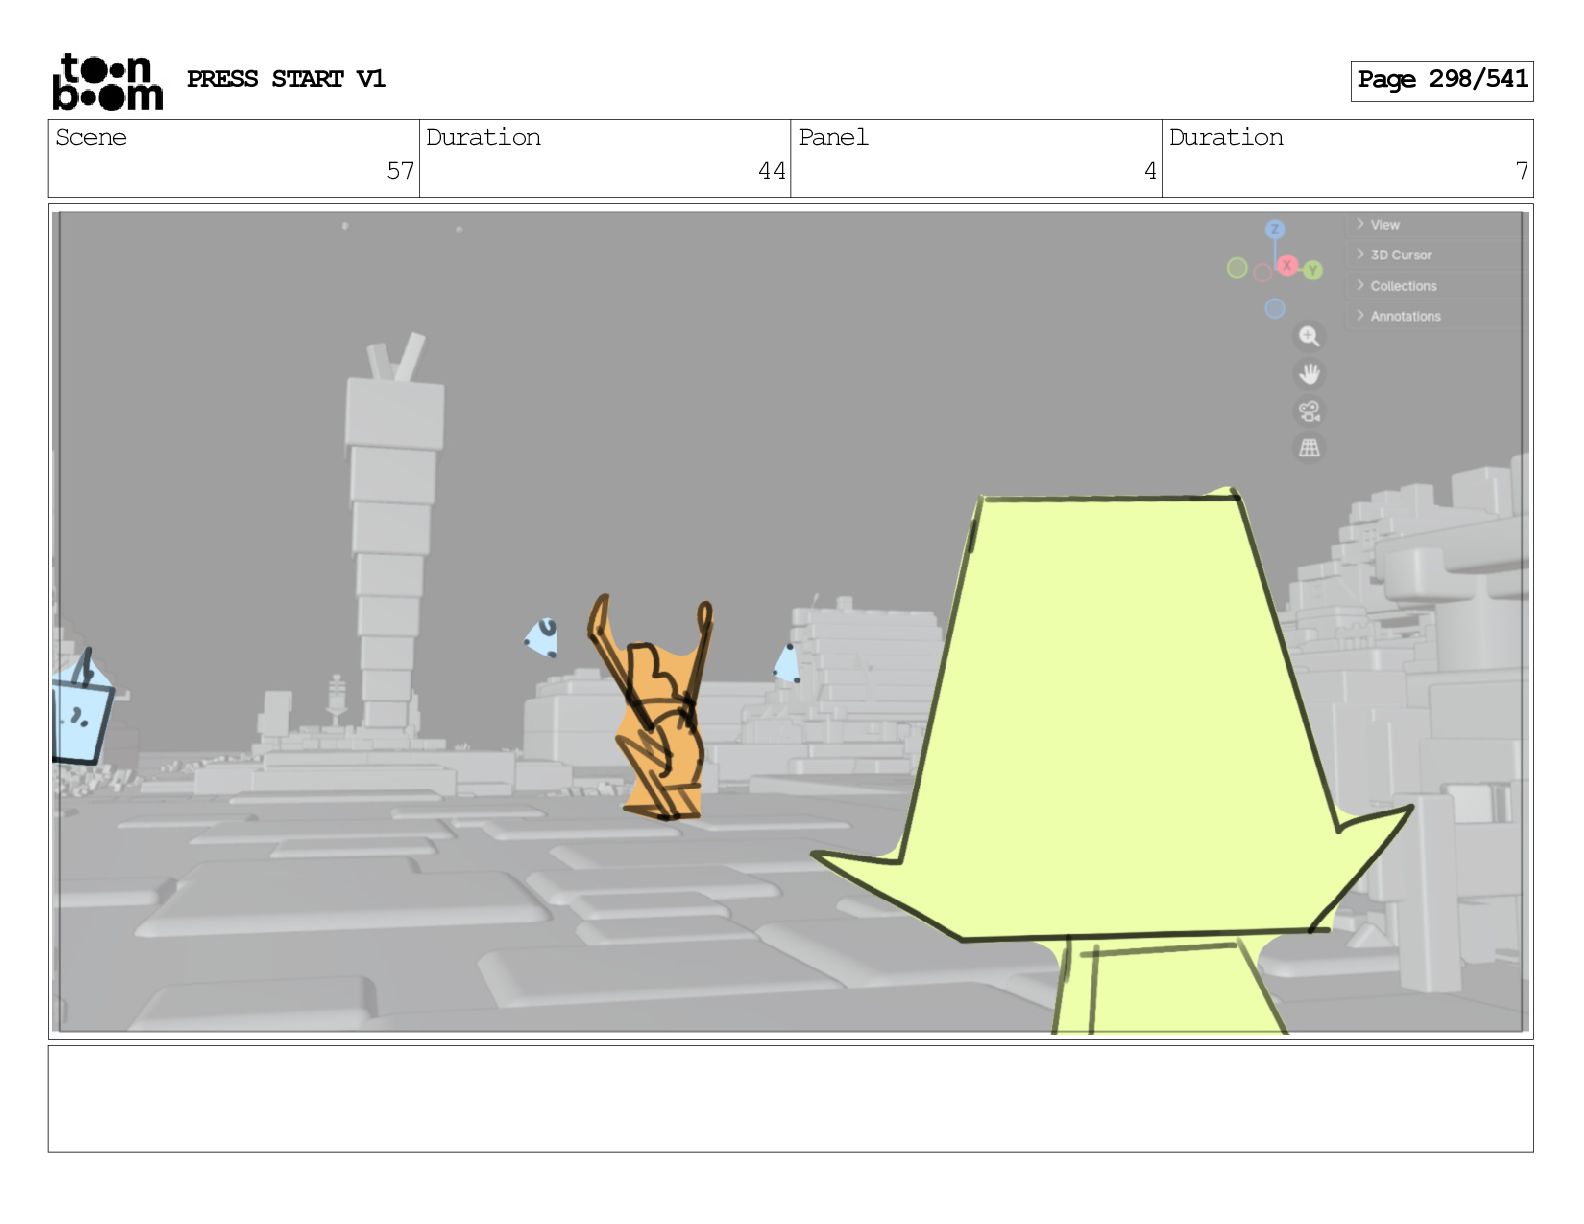Viewport: 1584px width, 1224px height.
Task: Click the red X axis gizmo handle
Action: [x=1288, y=265]
